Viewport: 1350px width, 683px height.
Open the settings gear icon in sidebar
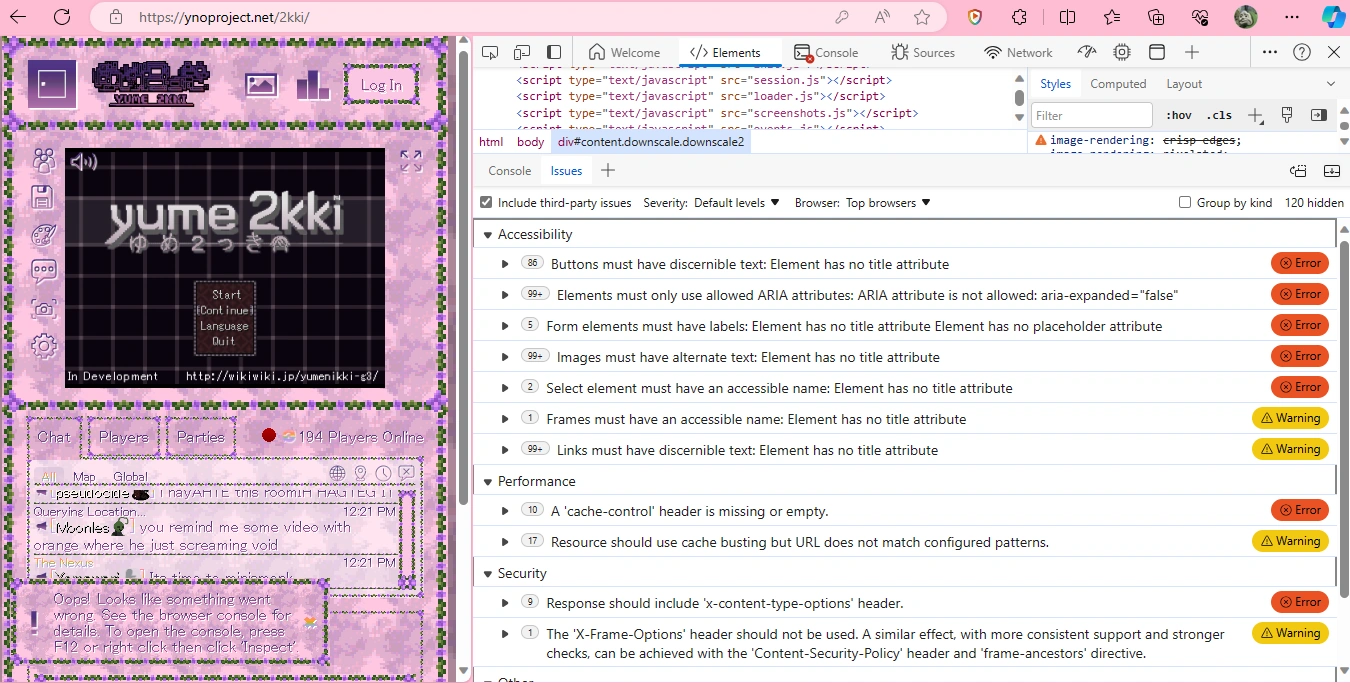click(x=43, y=345)
